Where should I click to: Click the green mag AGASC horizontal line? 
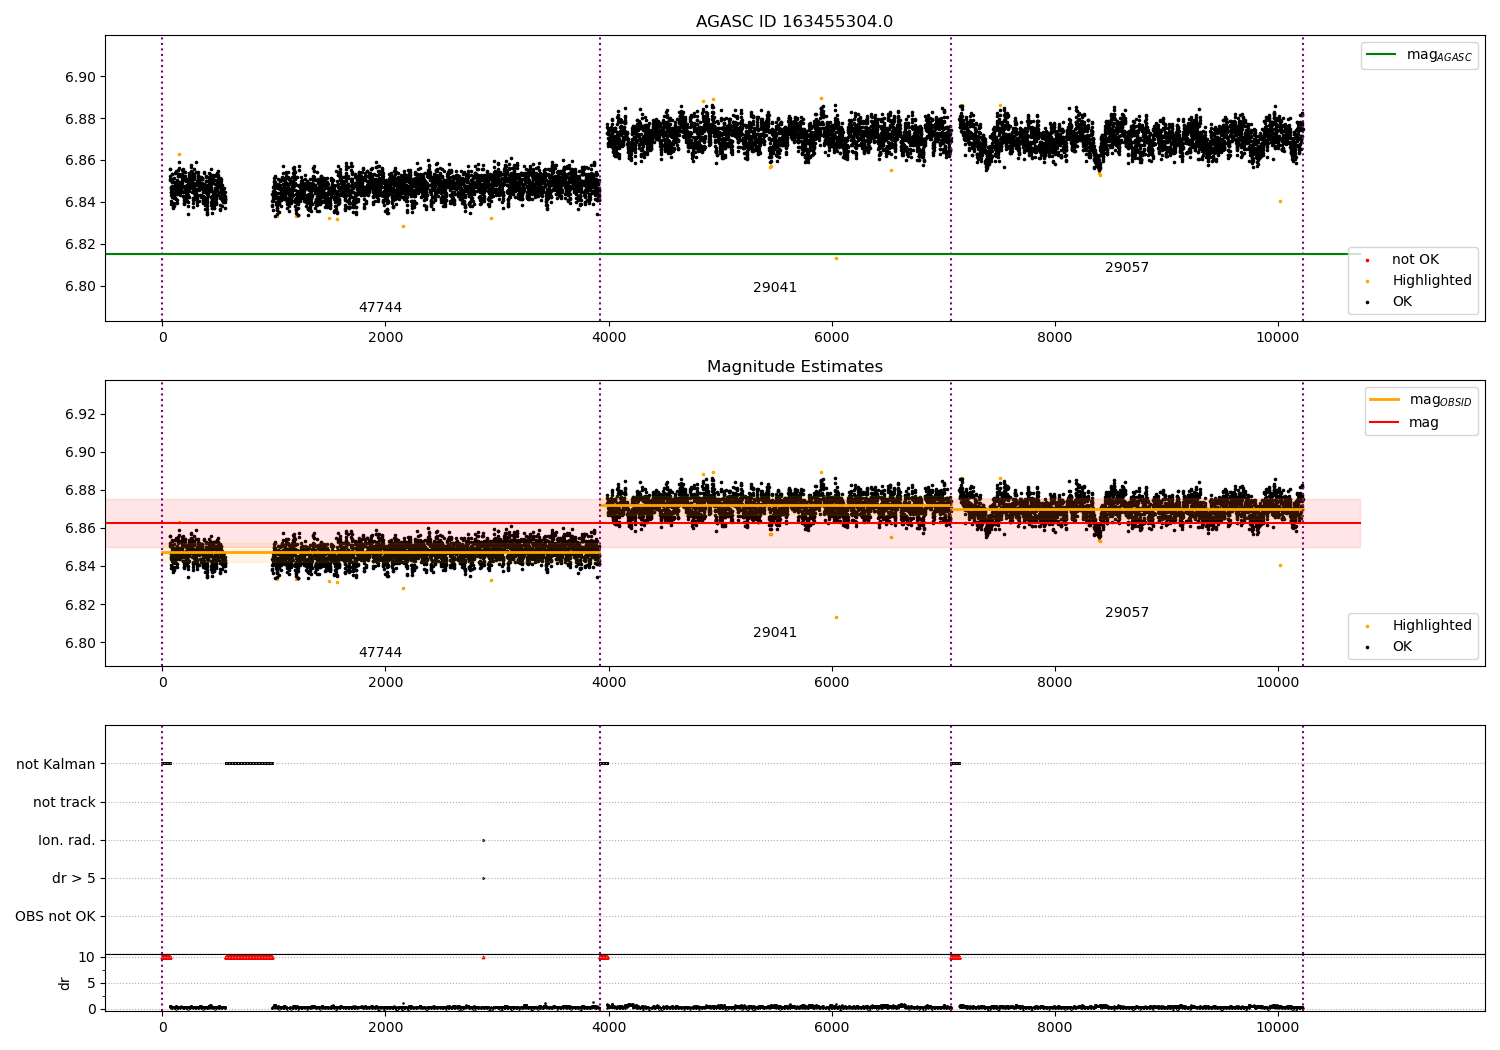tap(732, 254)
